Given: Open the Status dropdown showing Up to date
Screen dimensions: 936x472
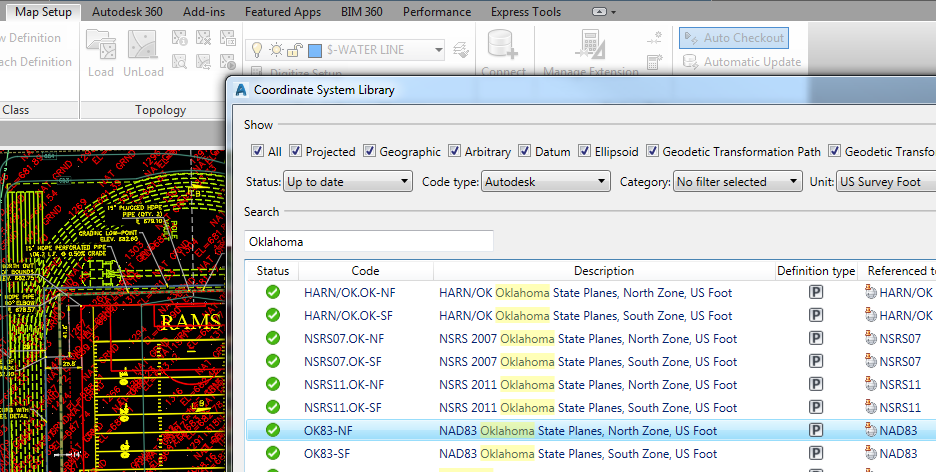Looking at the screenshot, I should click(x=347, y=181).
